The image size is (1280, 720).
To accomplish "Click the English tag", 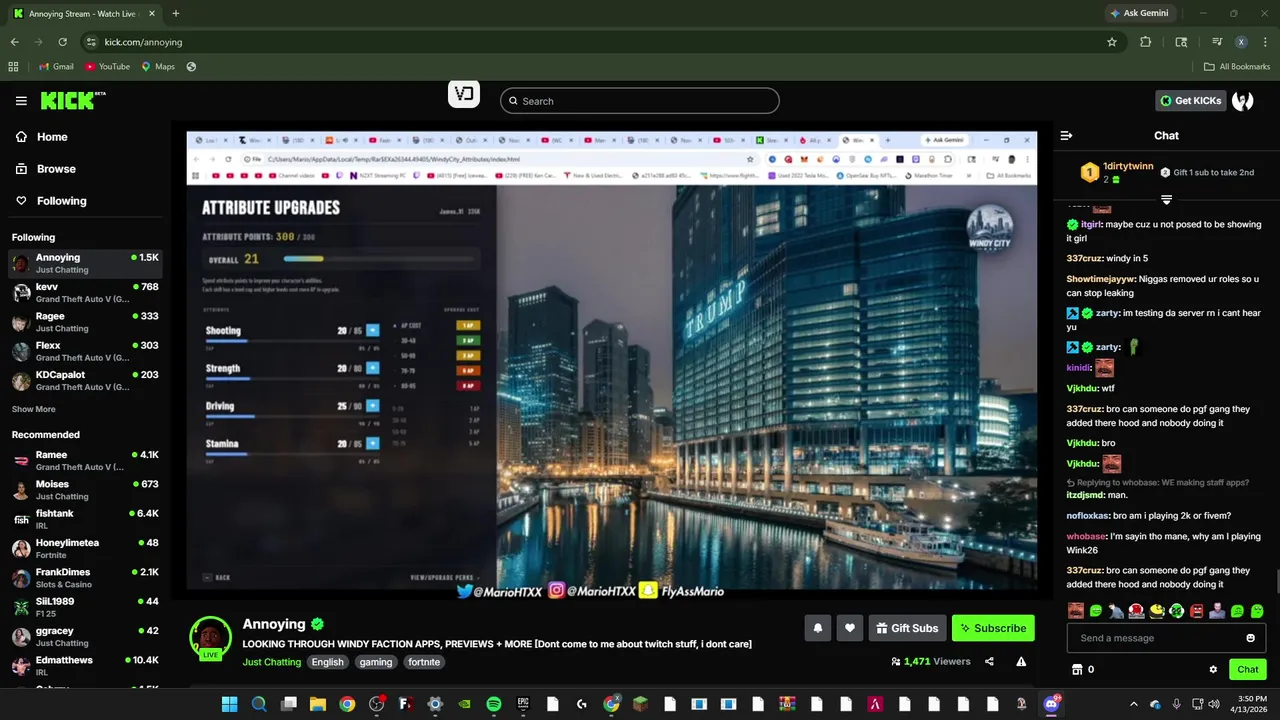I will pyautogui.click(x=327, y=662).
